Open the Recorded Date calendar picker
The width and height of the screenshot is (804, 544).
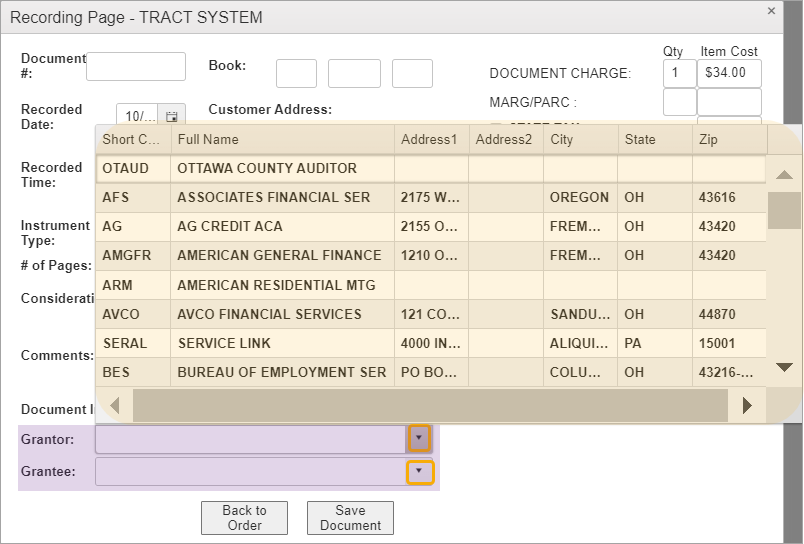coord(171,116)
